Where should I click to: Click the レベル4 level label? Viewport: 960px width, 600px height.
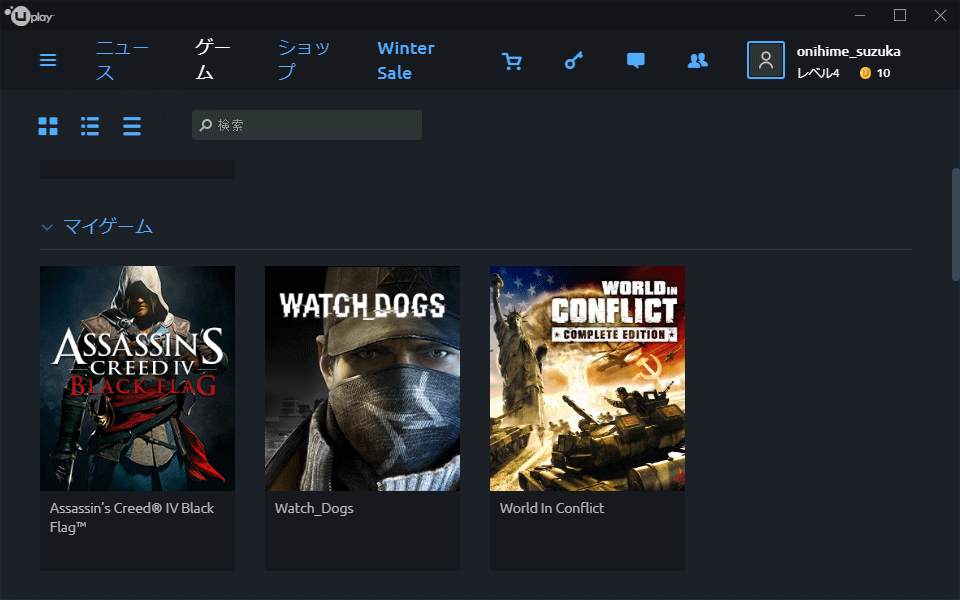pyautogui.click(x=818, y=73)
